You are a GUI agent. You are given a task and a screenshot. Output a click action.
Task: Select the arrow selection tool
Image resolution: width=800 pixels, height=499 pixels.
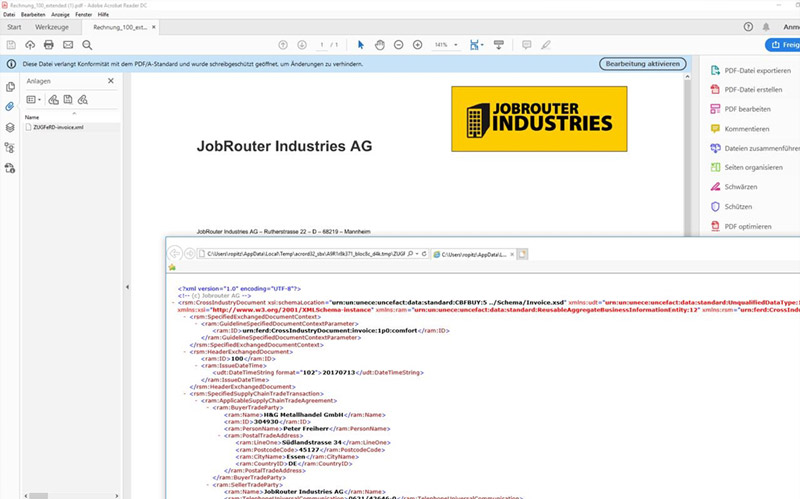(x=361, y=45)
